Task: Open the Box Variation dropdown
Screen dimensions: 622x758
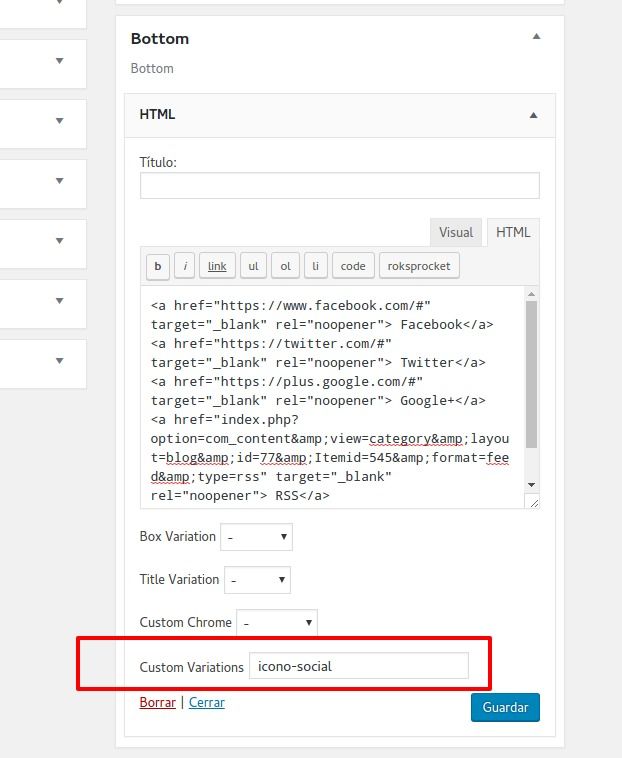Action: 256,537
